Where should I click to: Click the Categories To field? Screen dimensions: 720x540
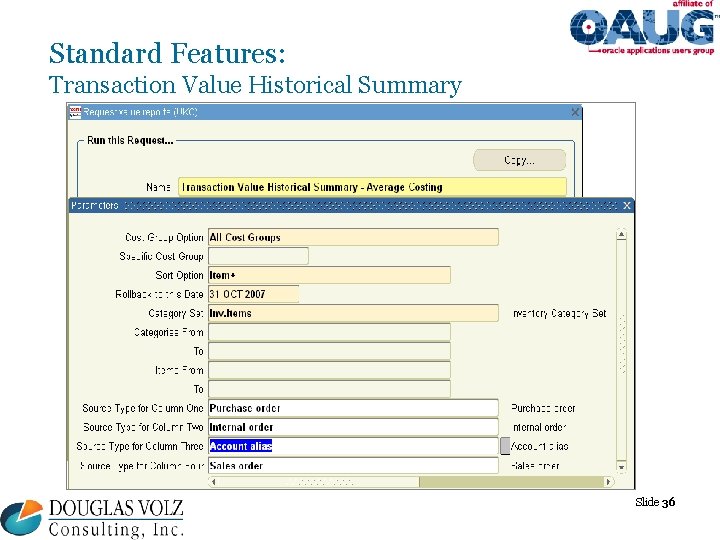click(329, 351)
